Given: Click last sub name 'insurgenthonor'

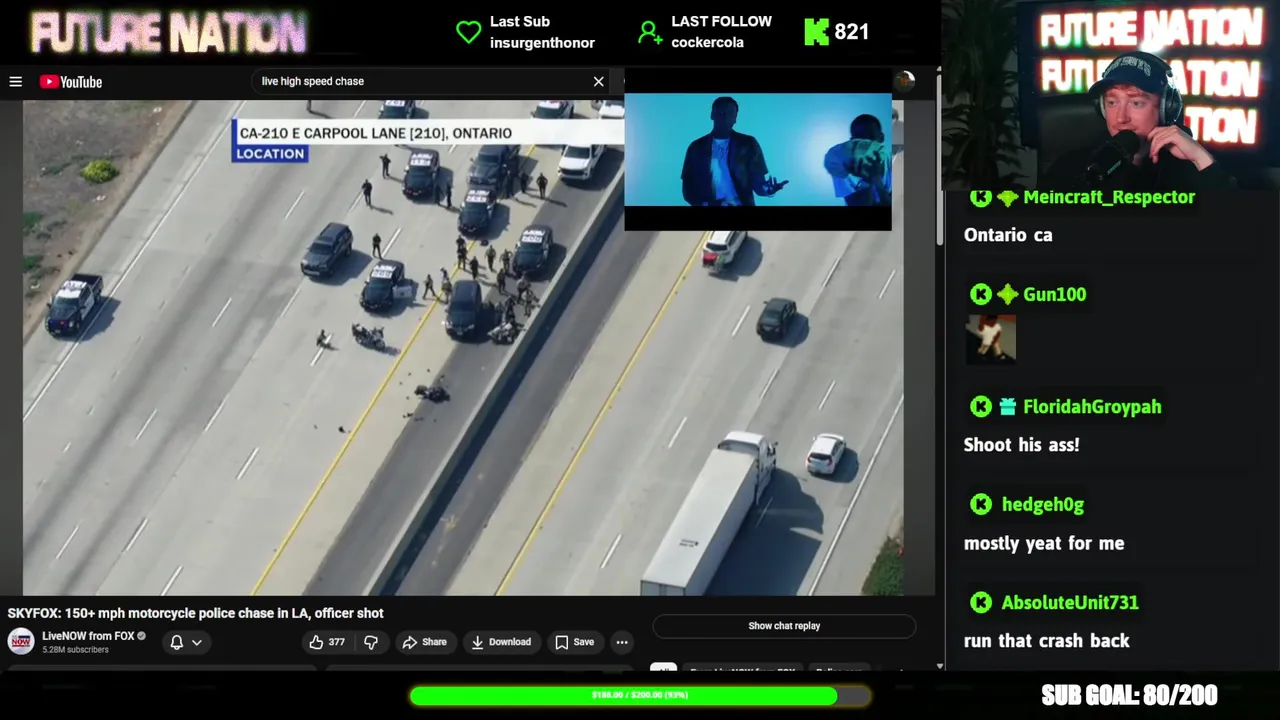Looking at the screenshot, I should 542,43.
